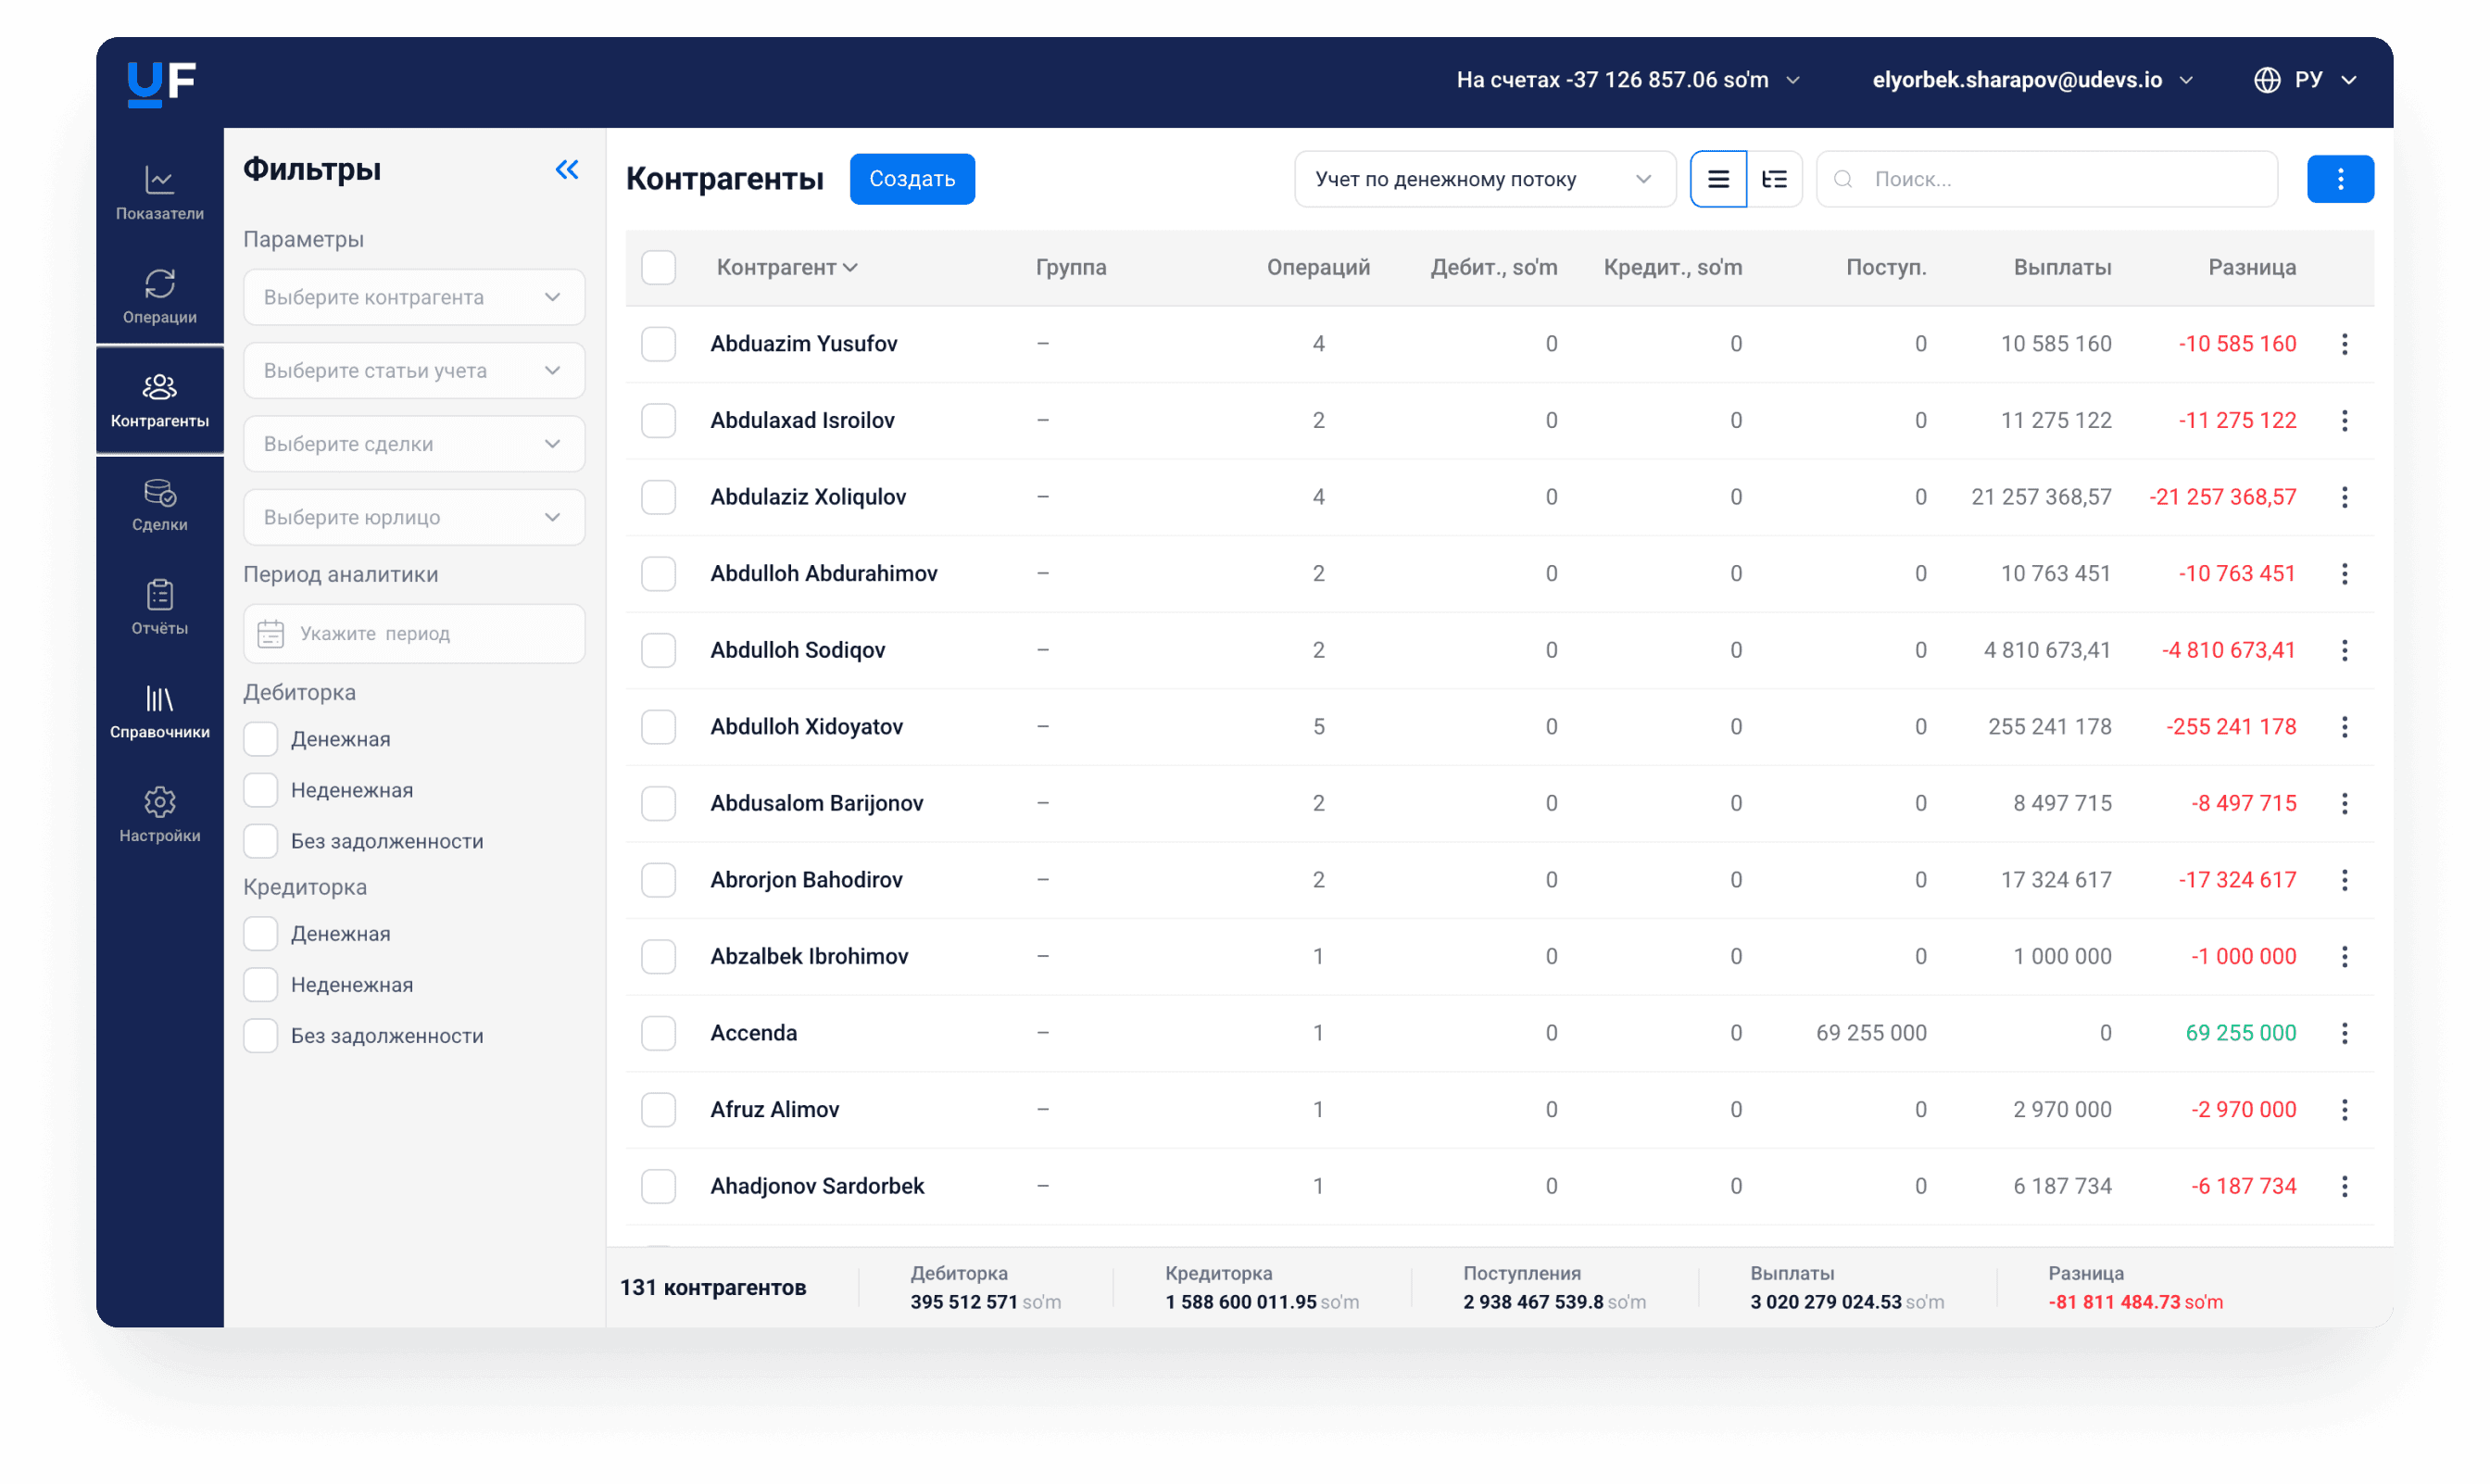Switch to grouped tree view icon
Screen dimensions: 2490x1484
click(1775, 179)
